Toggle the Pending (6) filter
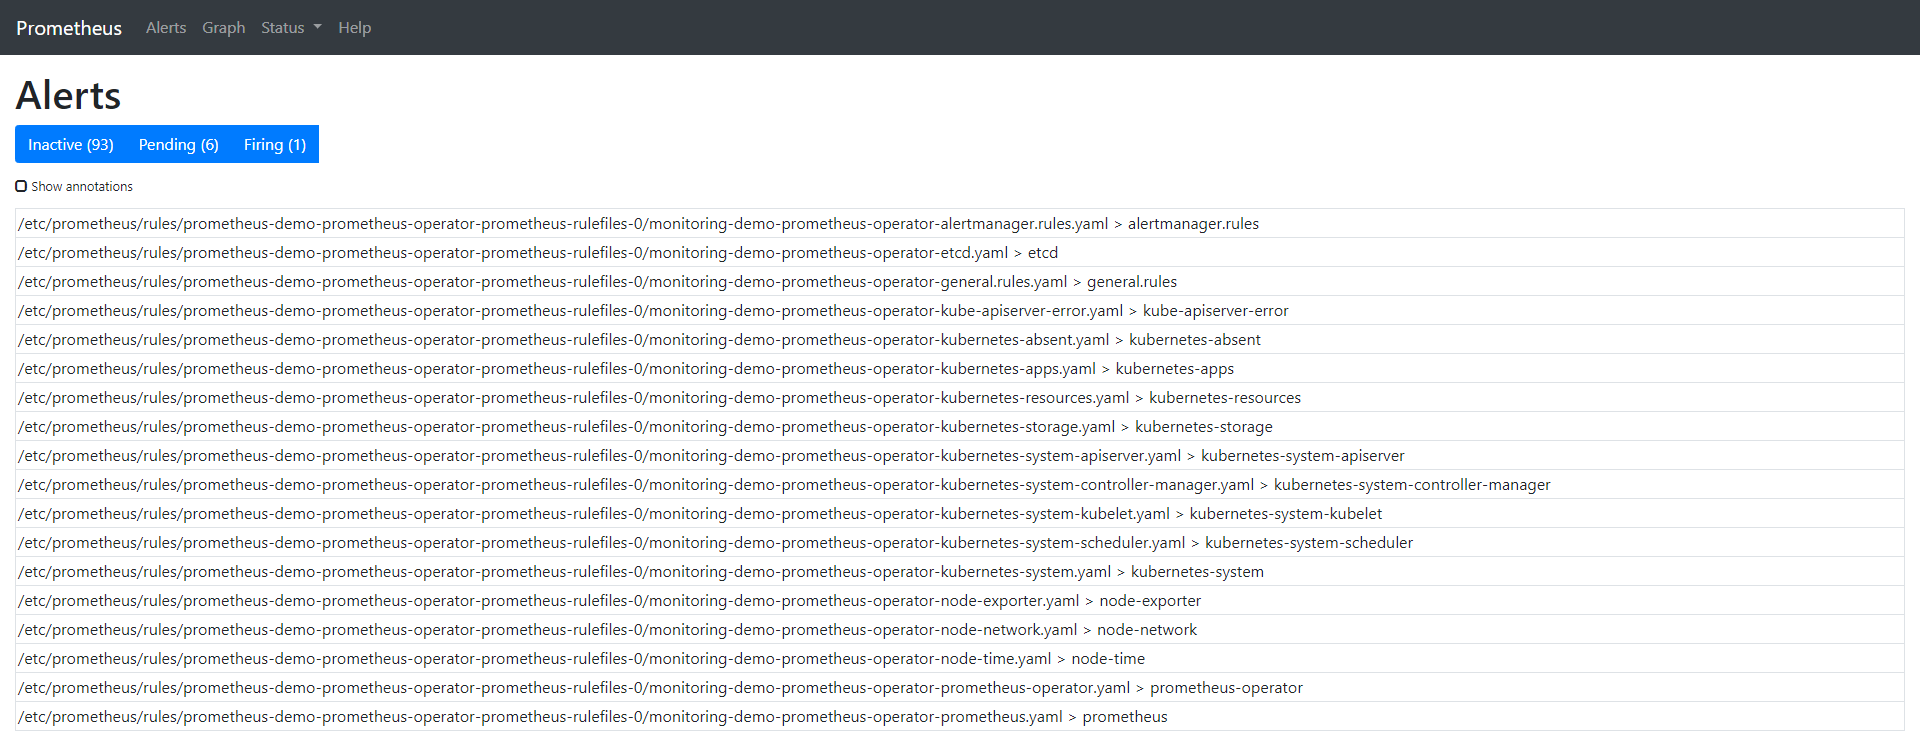The height and width of the screenshot is (740, 1920). coord(179,144)
